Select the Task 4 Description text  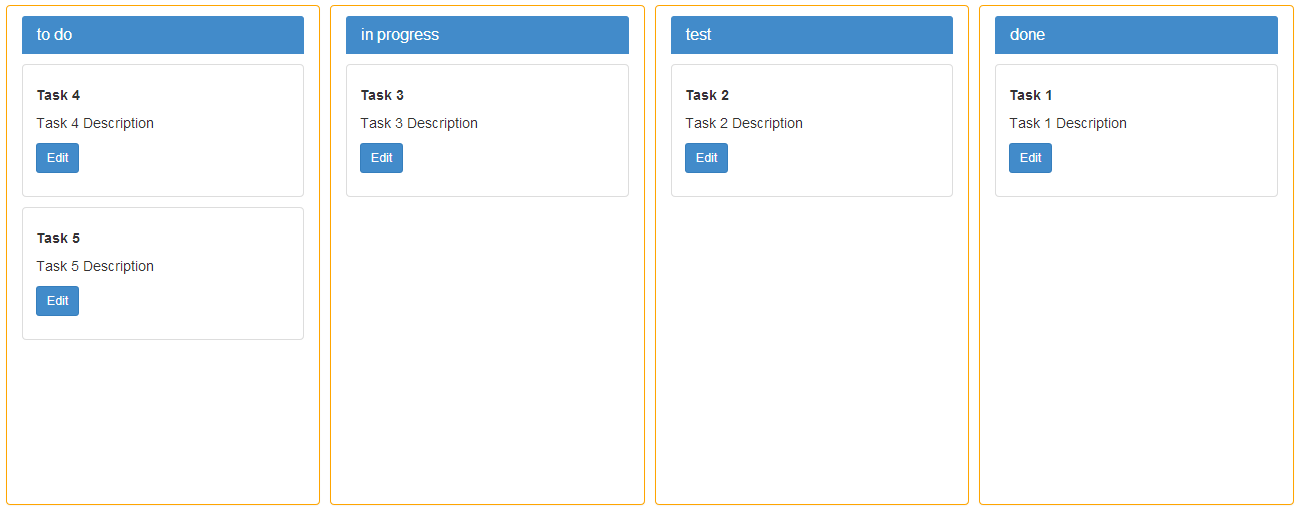pyautogui.click(x=95, y=123)
